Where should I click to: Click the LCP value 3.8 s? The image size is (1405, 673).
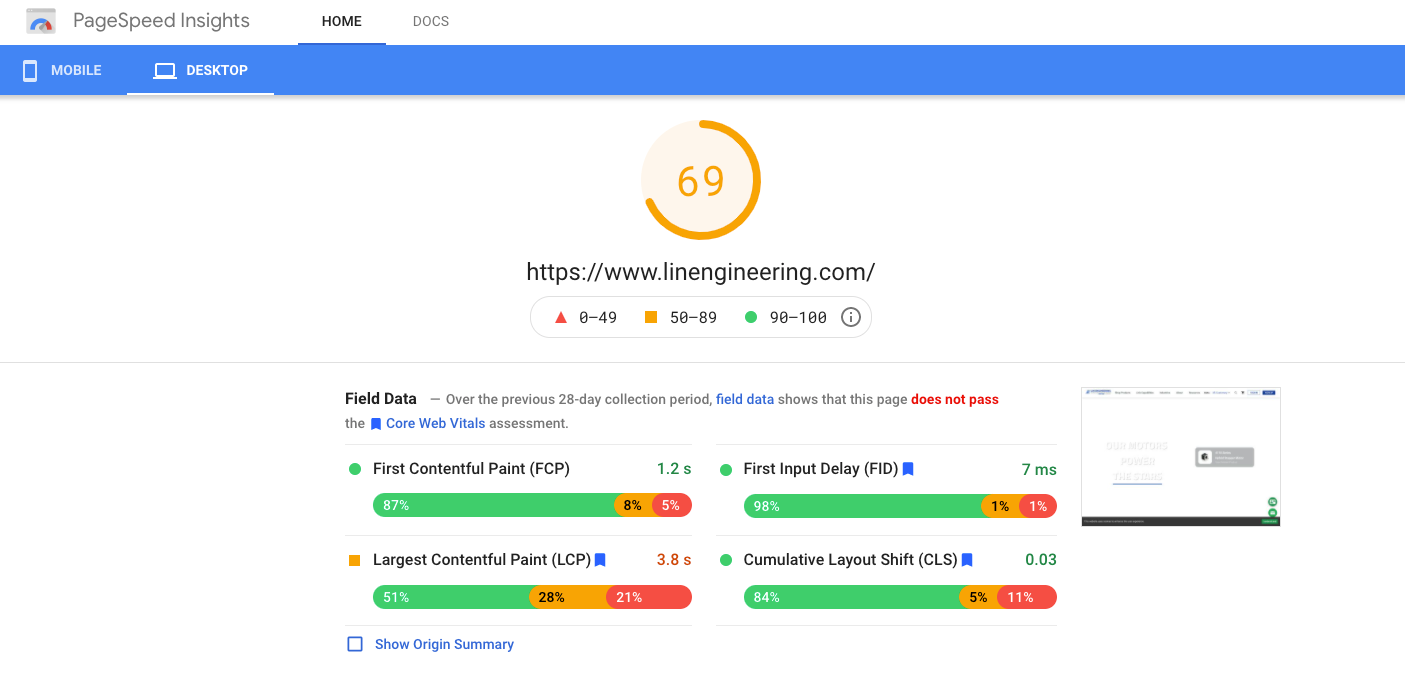click(674, 560)
